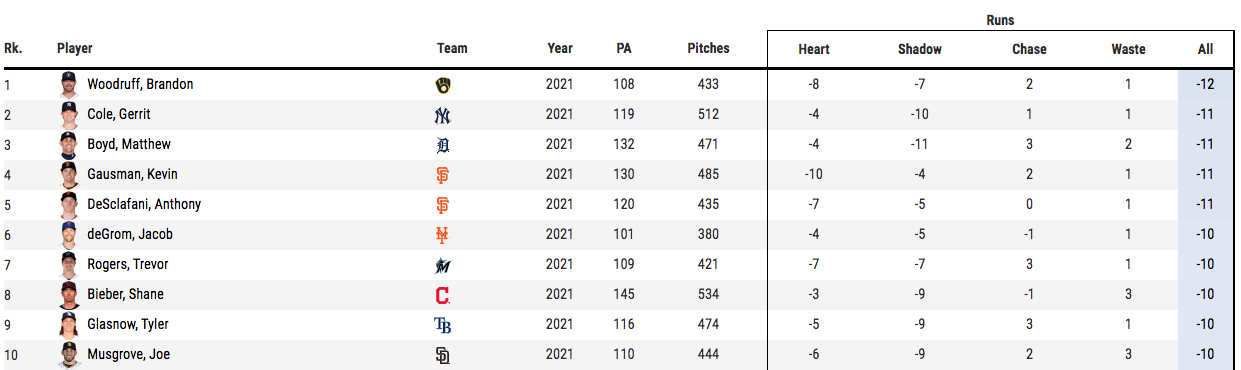Viewport: 1241px width, 370px height.
Task: Click the Yankees logo beside Cole, Gerrit
Action: point(443,115)
